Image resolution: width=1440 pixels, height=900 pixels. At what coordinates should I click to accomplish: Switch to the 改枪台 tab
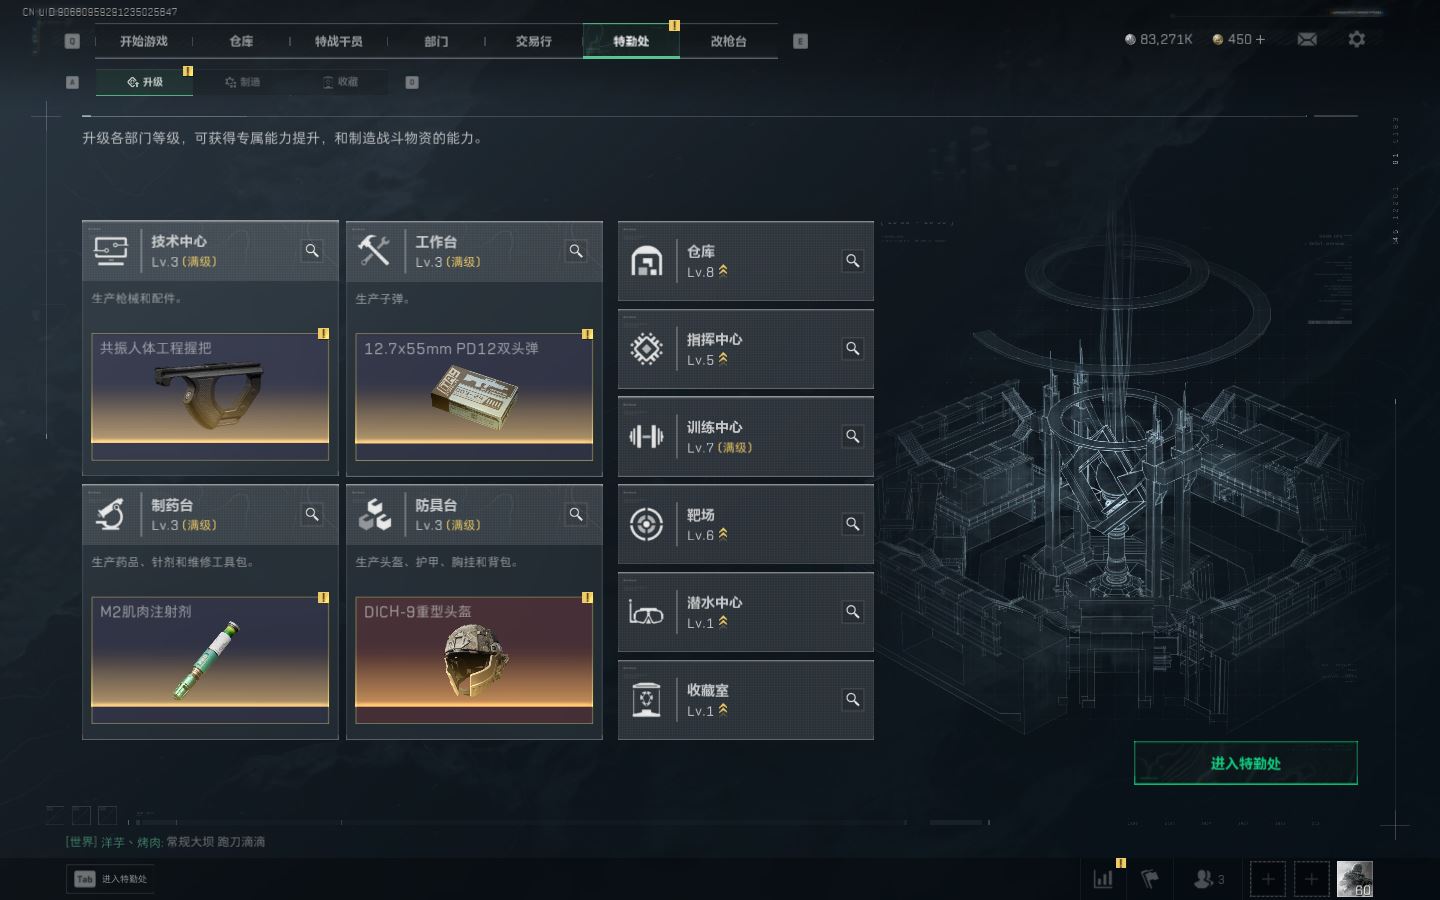[728, 41]
